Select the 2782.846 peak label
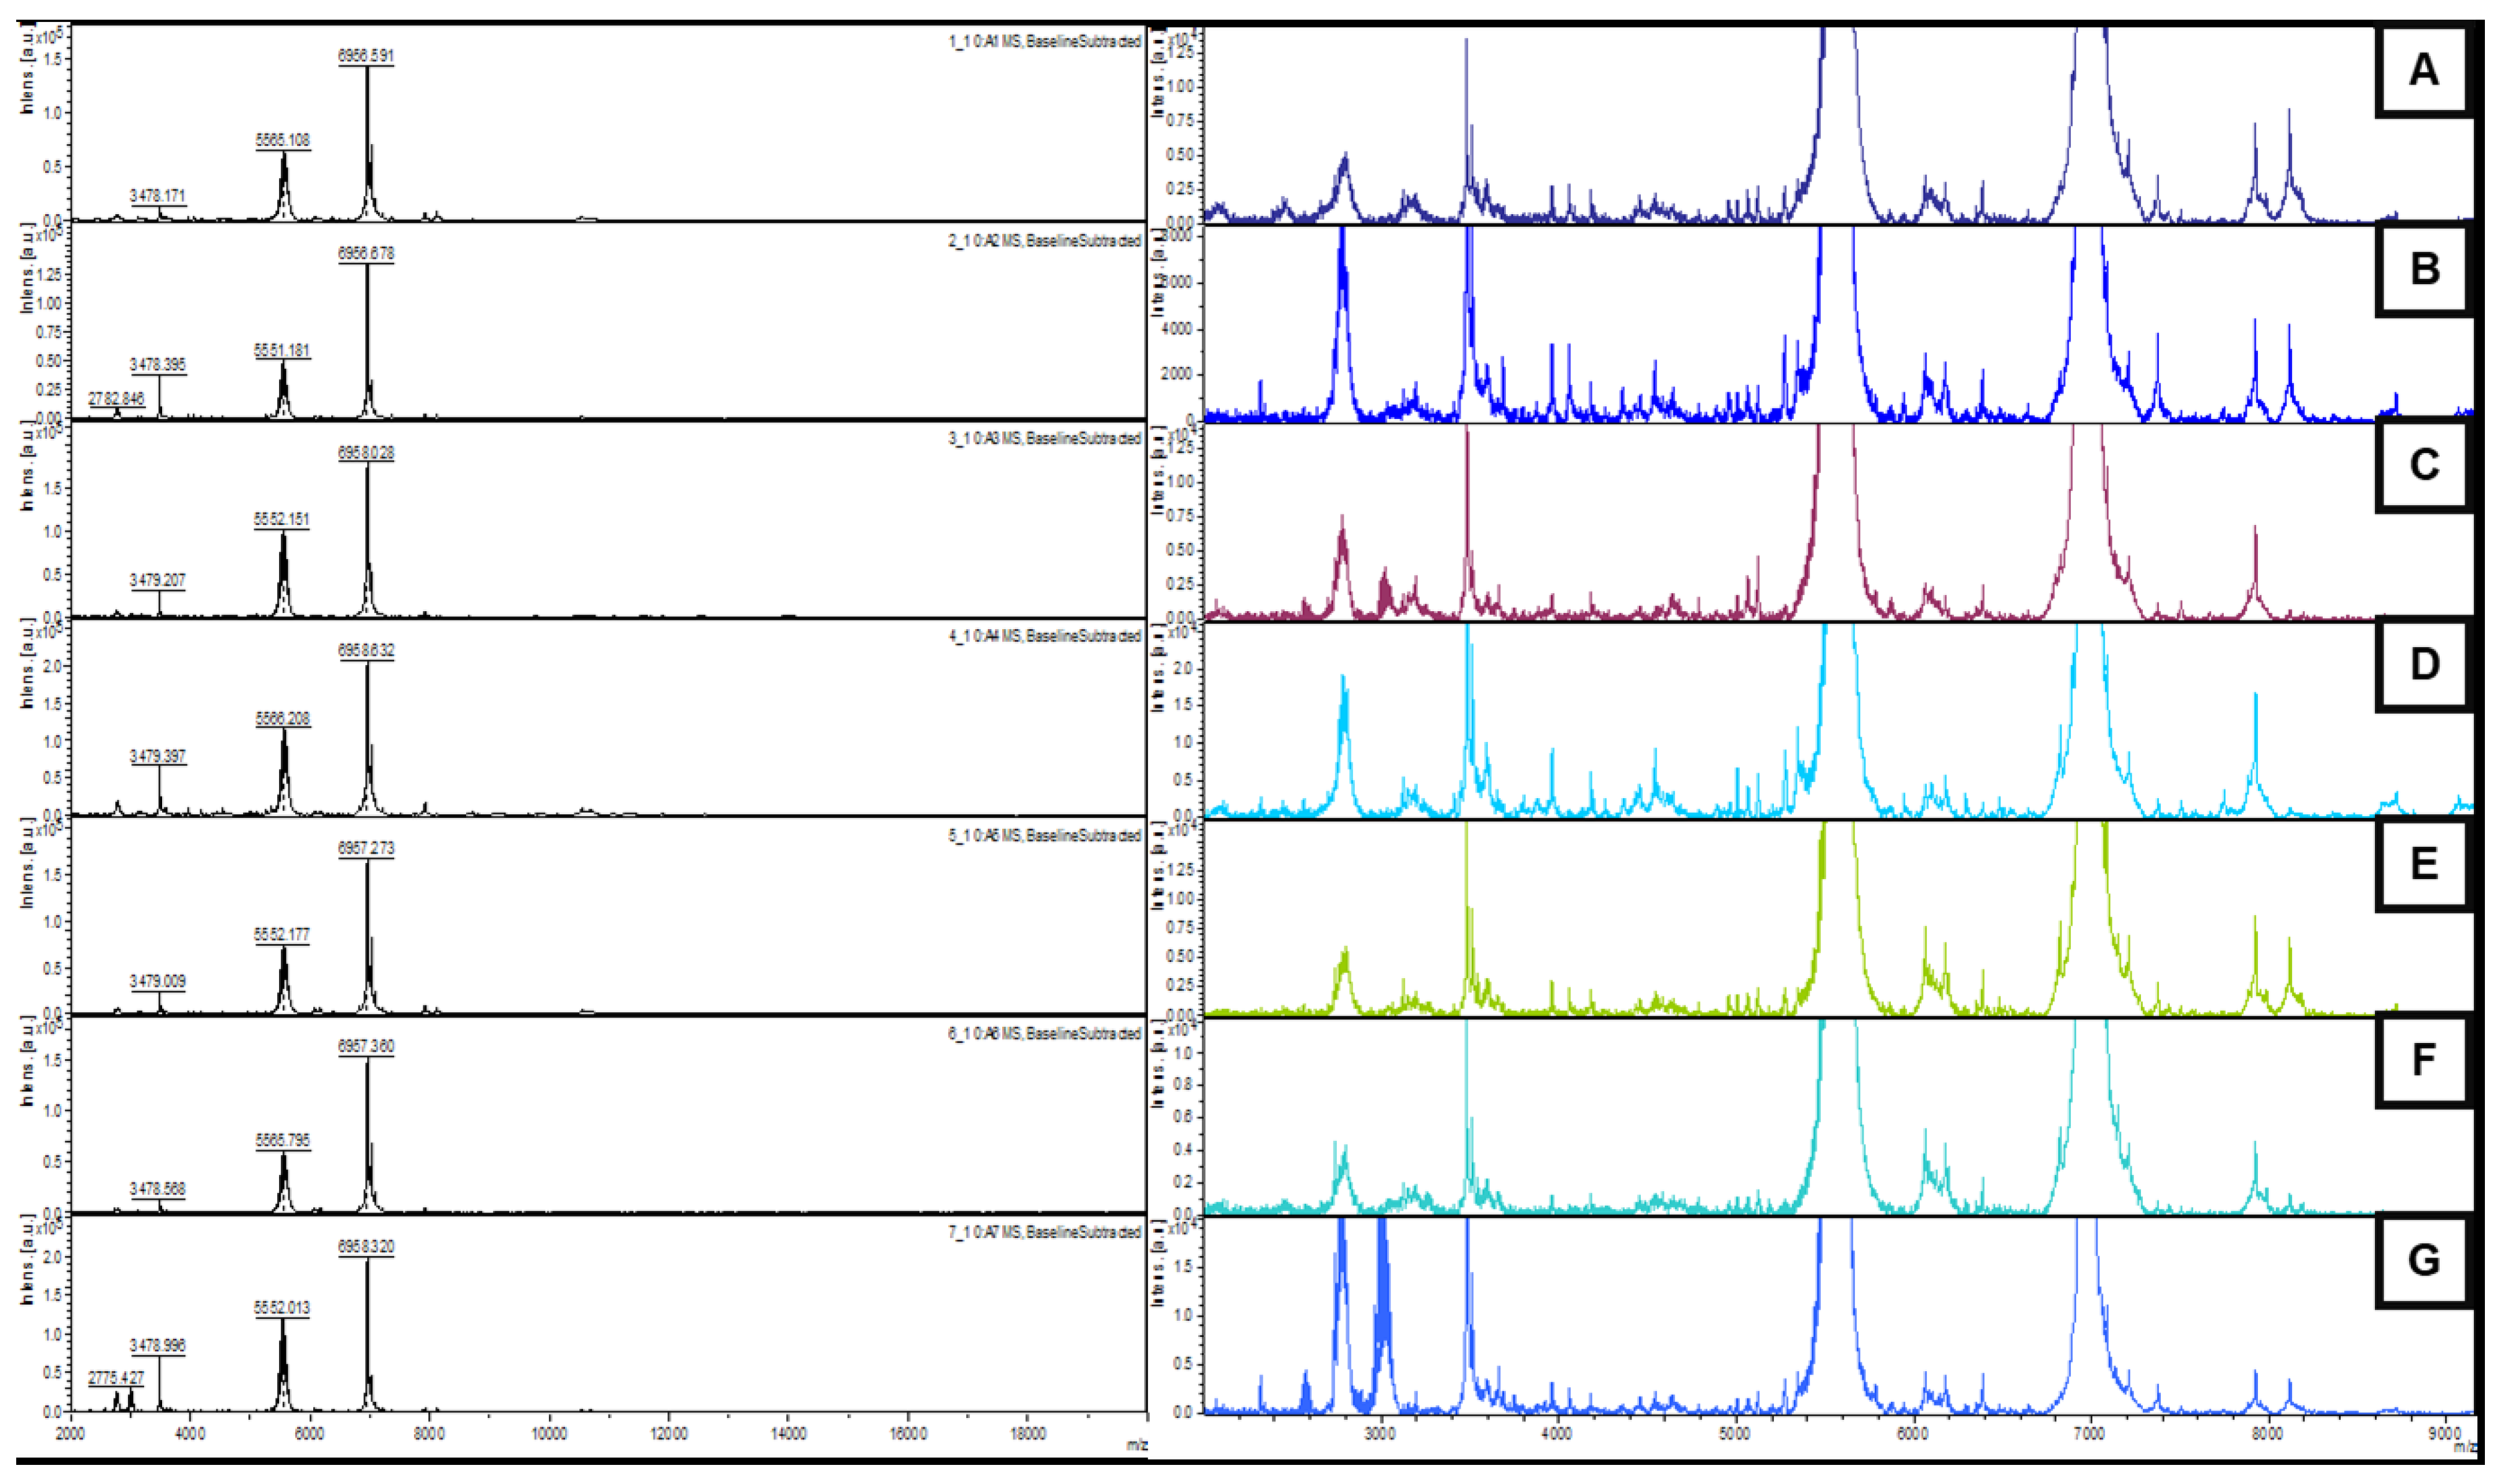Image resolution: width=2504 pixels, height=1484 pixels. tap(116, 399)
